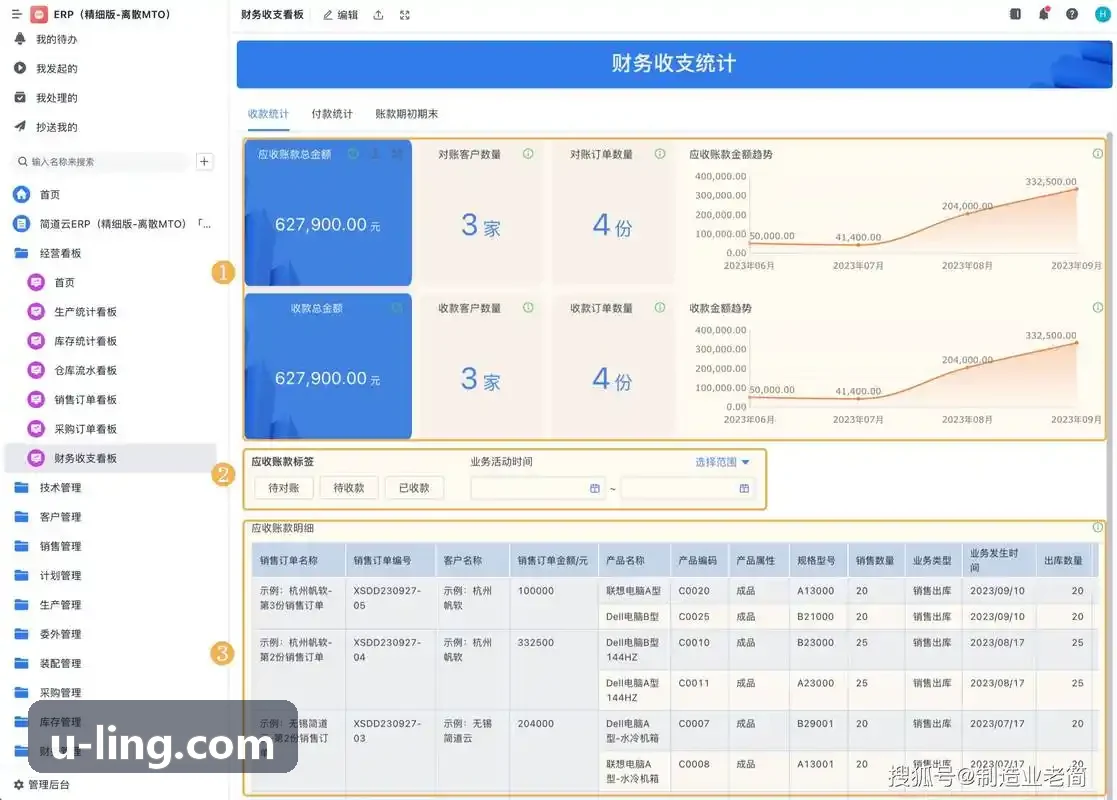This screenshot has width=1117, height=800.
Task: Click the start date input field
Action: [537, 489]
